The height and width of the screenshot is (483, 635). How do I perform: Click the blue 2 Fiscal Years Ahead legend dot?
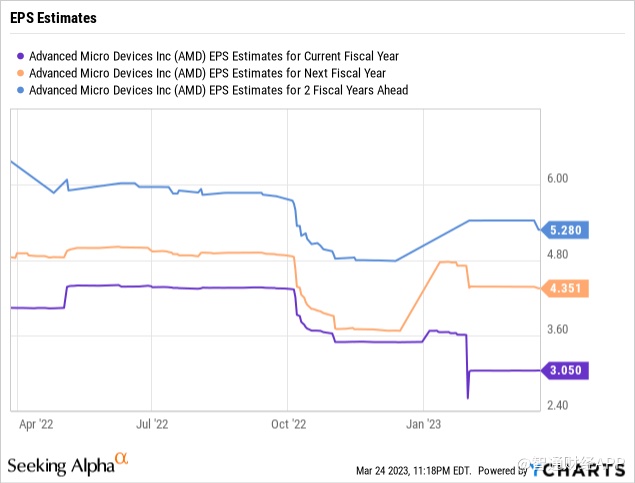pyautogui.click(x=22, y=90)
